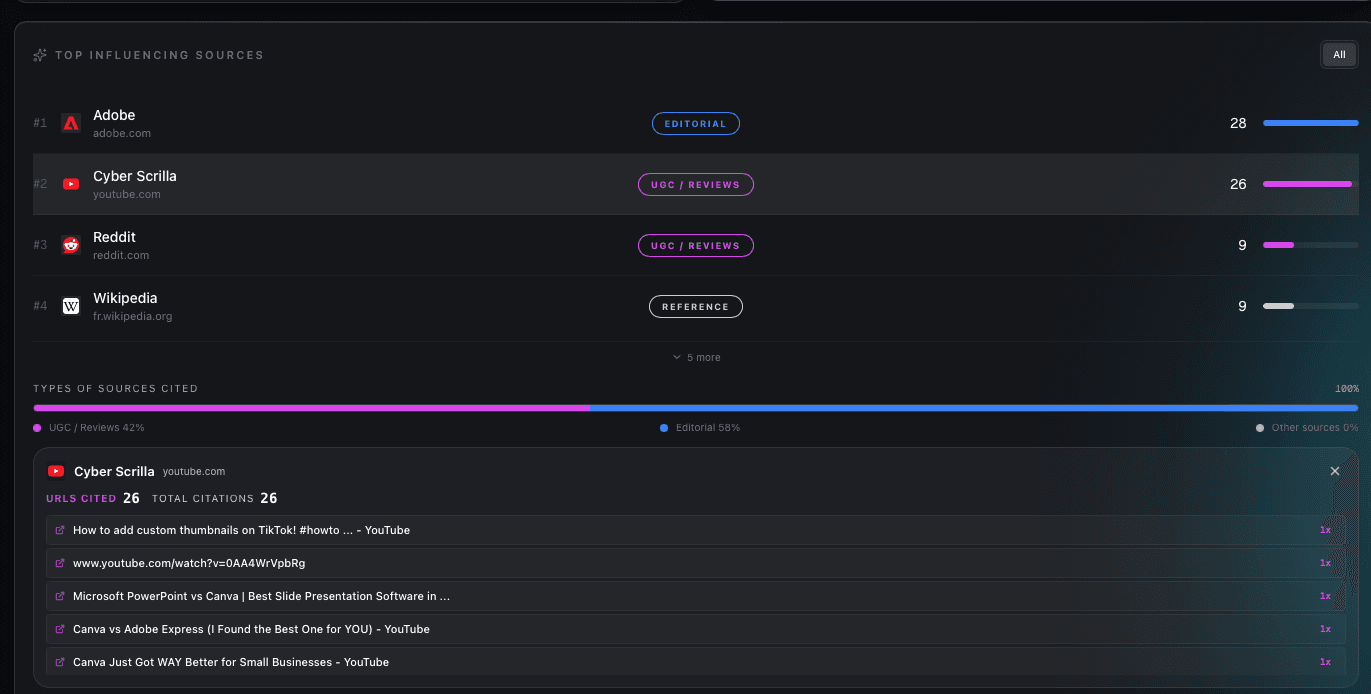Viewport: 1371px width, 694px height.
Task: Open Canva Just Got WAY Better link
Action: tap(231, 662)
